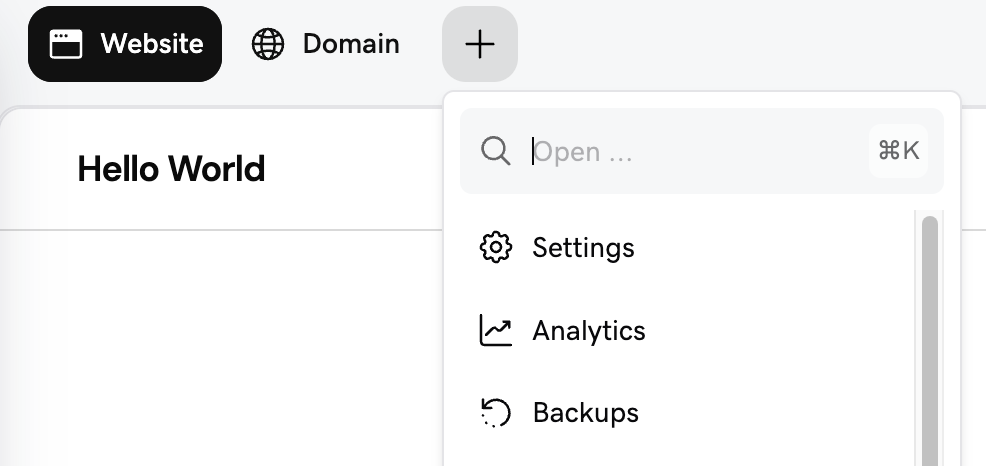The width and height of the screenshot is (986, 466).
Task: Click the Website label text
Action: [x=152, y=44]
